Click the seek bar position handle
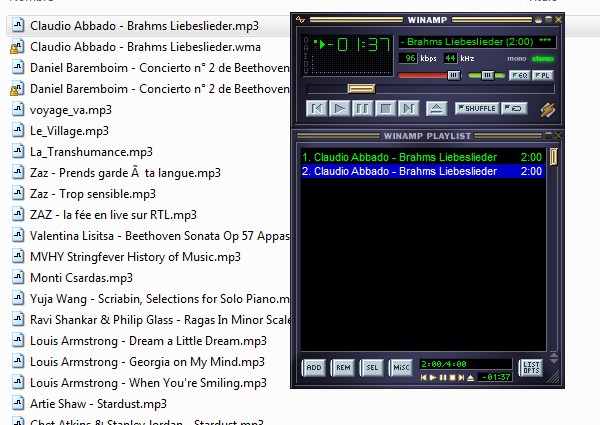600x425 pixels. coord(361,89)
